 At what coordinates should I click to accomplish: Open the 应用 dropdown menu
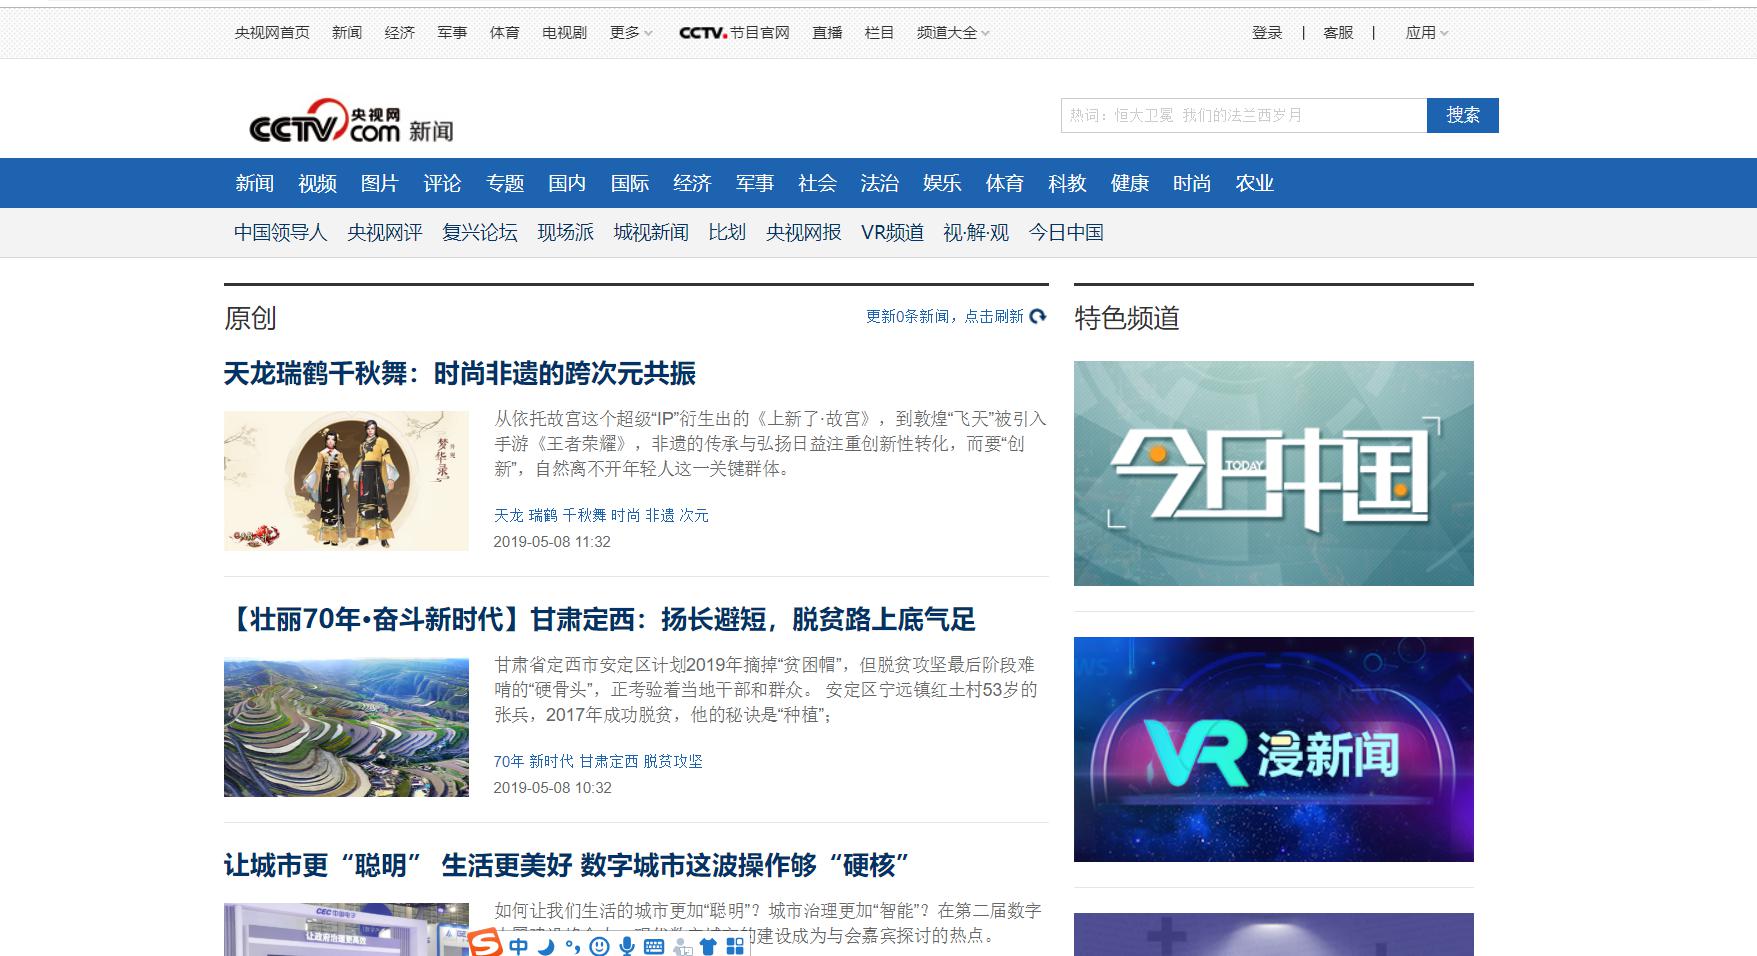pyautogui.click(x=1426, y=33)
